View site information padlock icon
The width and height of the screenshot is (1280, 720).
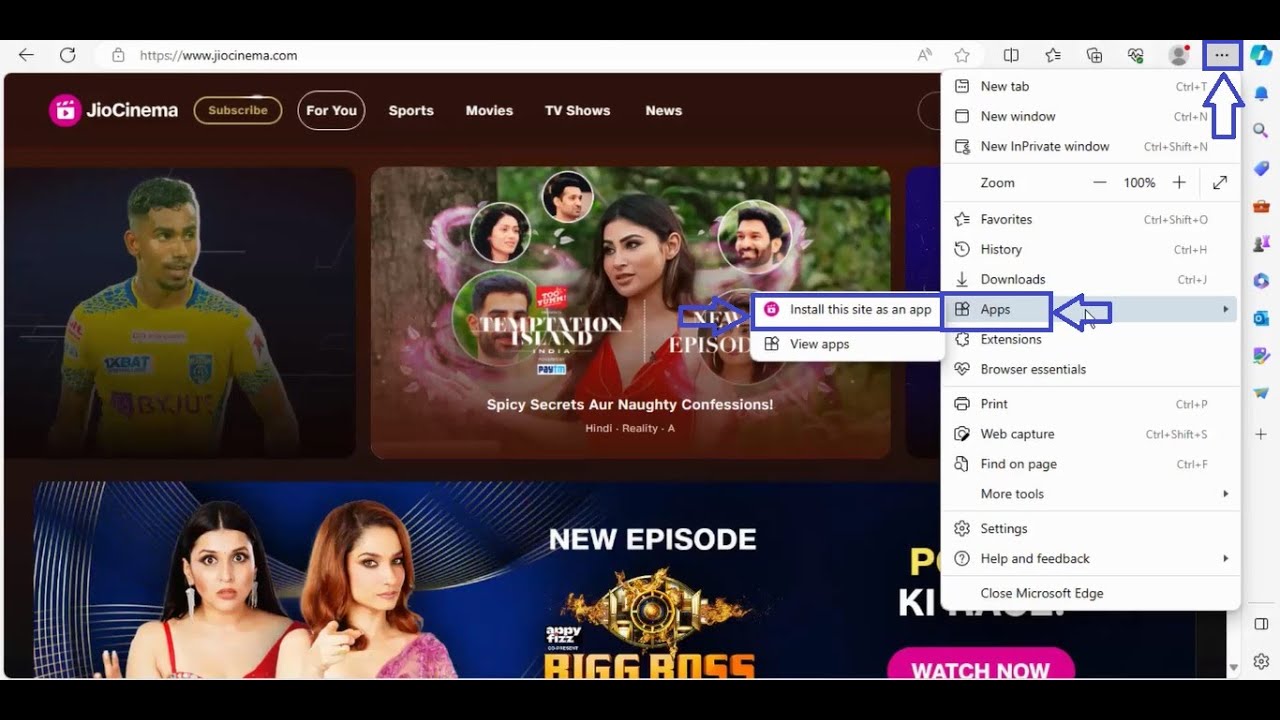point(118,55)
